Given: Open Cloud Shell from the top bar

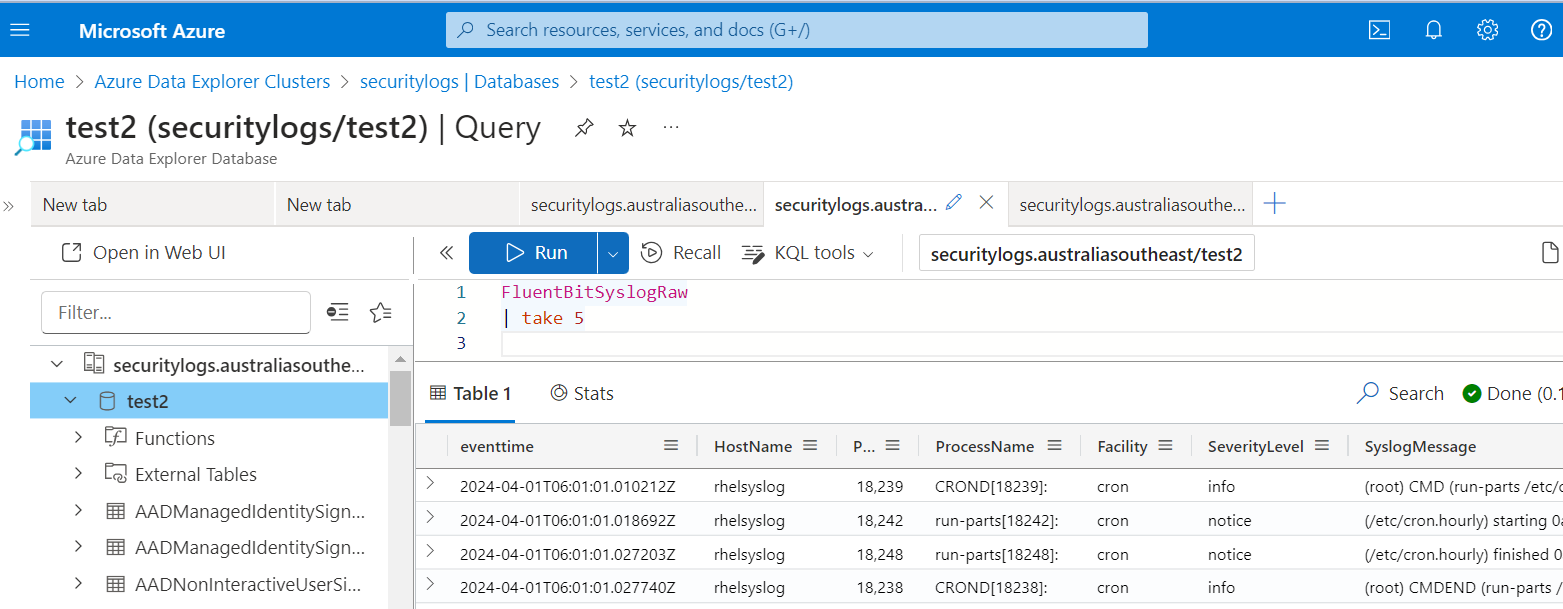Looking at the screenshot, I should click(1379, 30).
